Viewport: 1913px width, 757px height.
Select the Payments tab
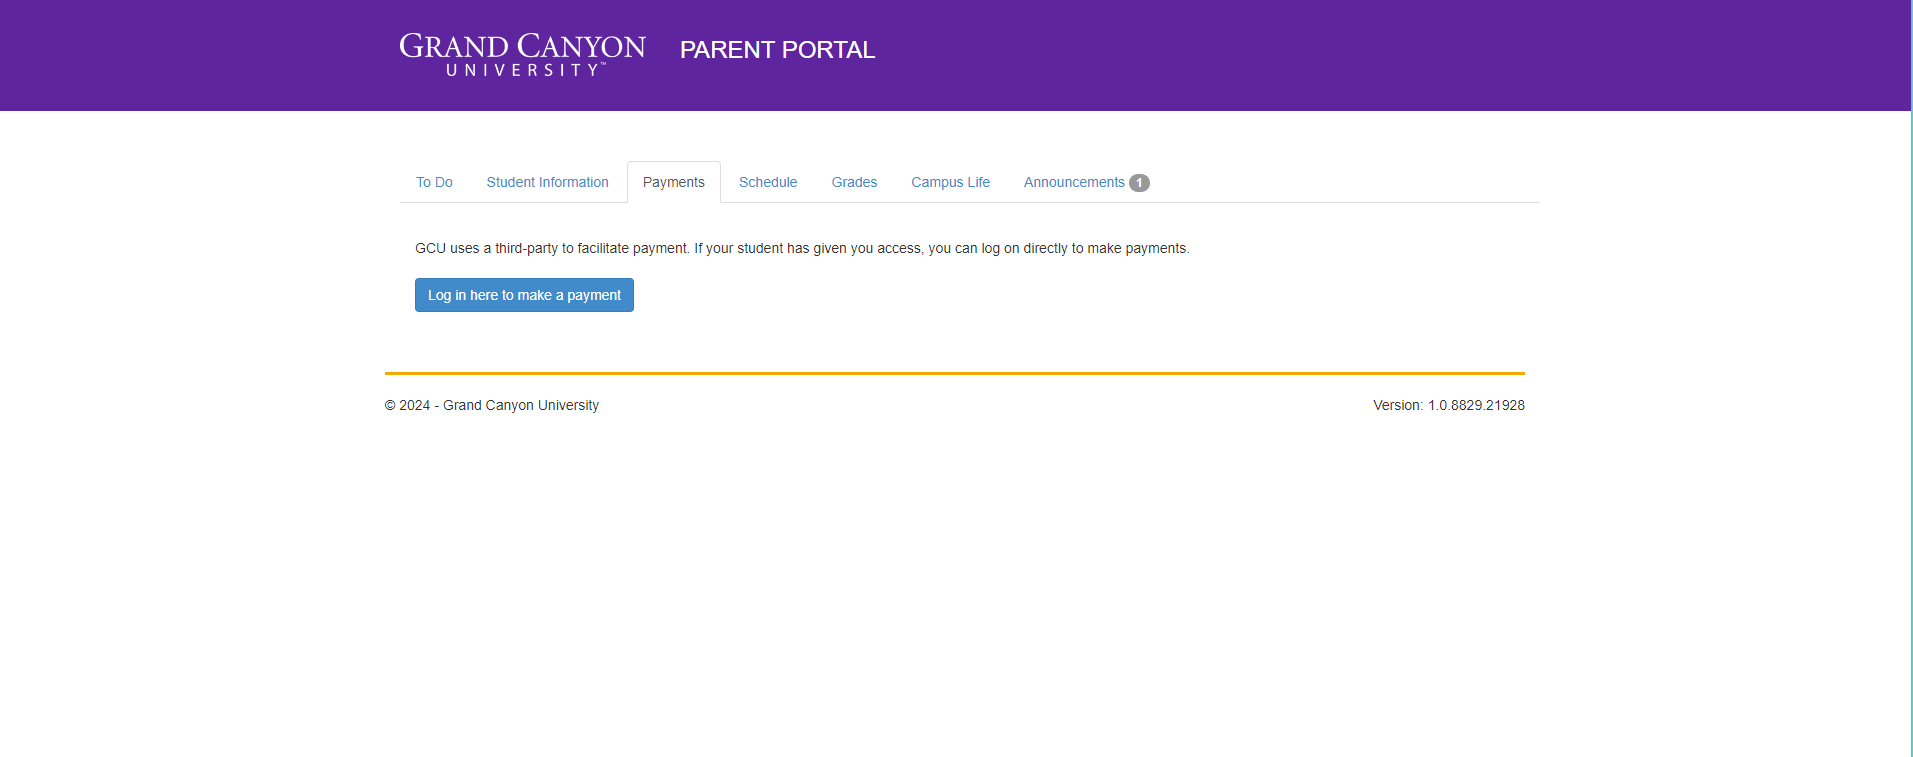(x=674, y=182)
